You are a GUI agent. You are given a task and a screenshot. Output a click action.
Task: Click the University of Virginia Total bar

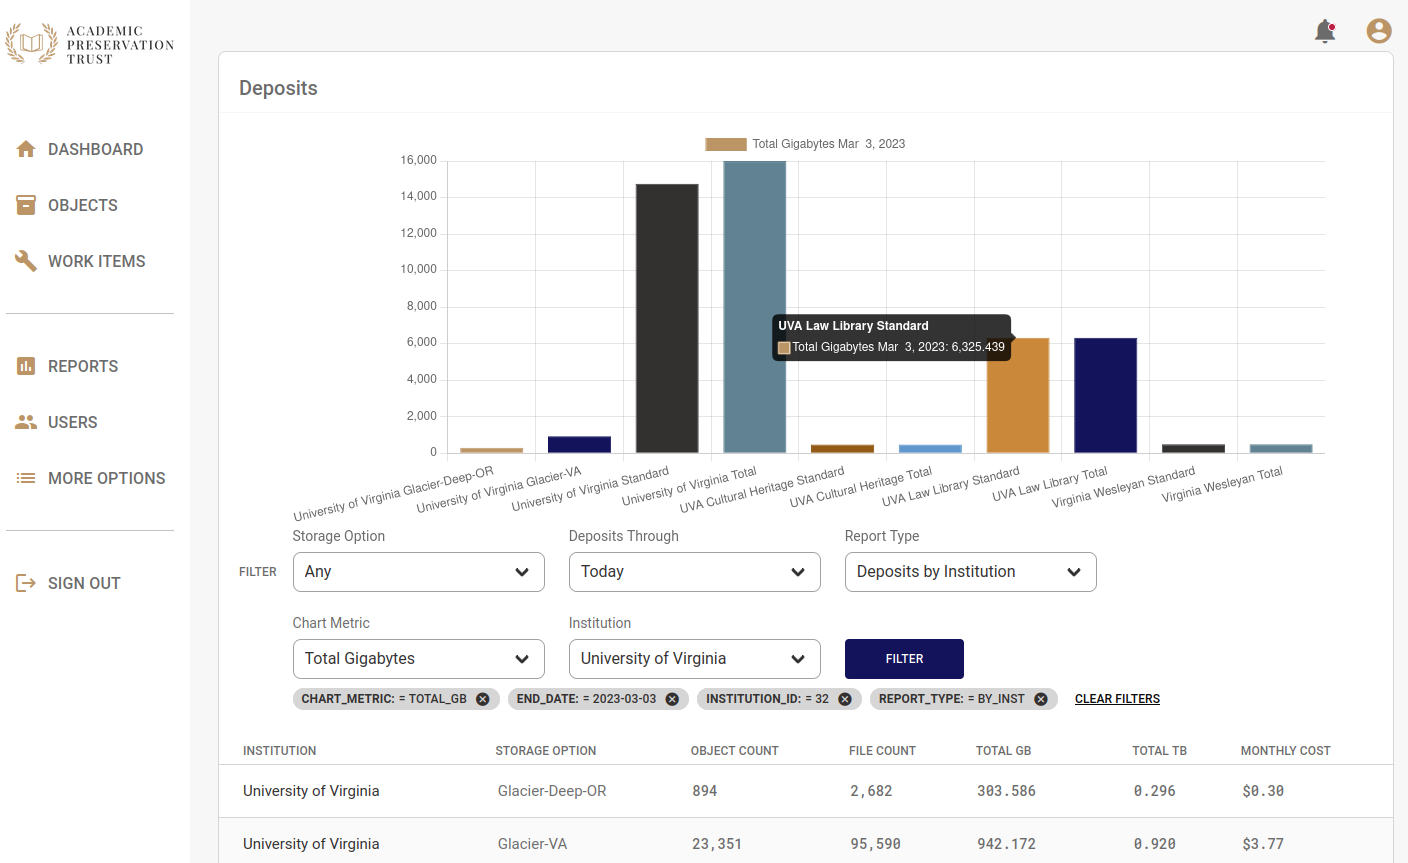point(755,307)
